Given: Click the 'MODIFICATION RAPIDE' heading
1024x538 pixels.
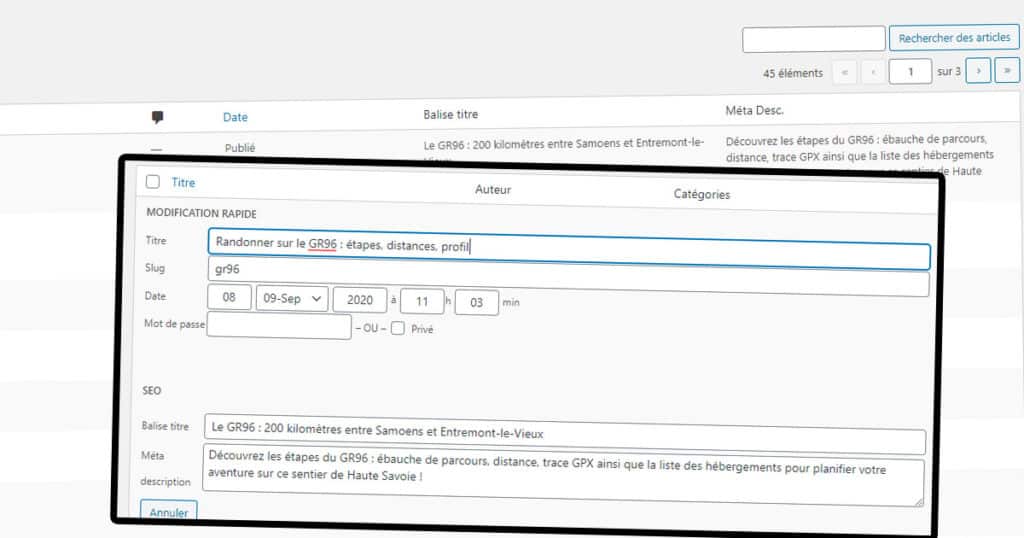Looking at the screenshot, I should click(x=201, y=214).
